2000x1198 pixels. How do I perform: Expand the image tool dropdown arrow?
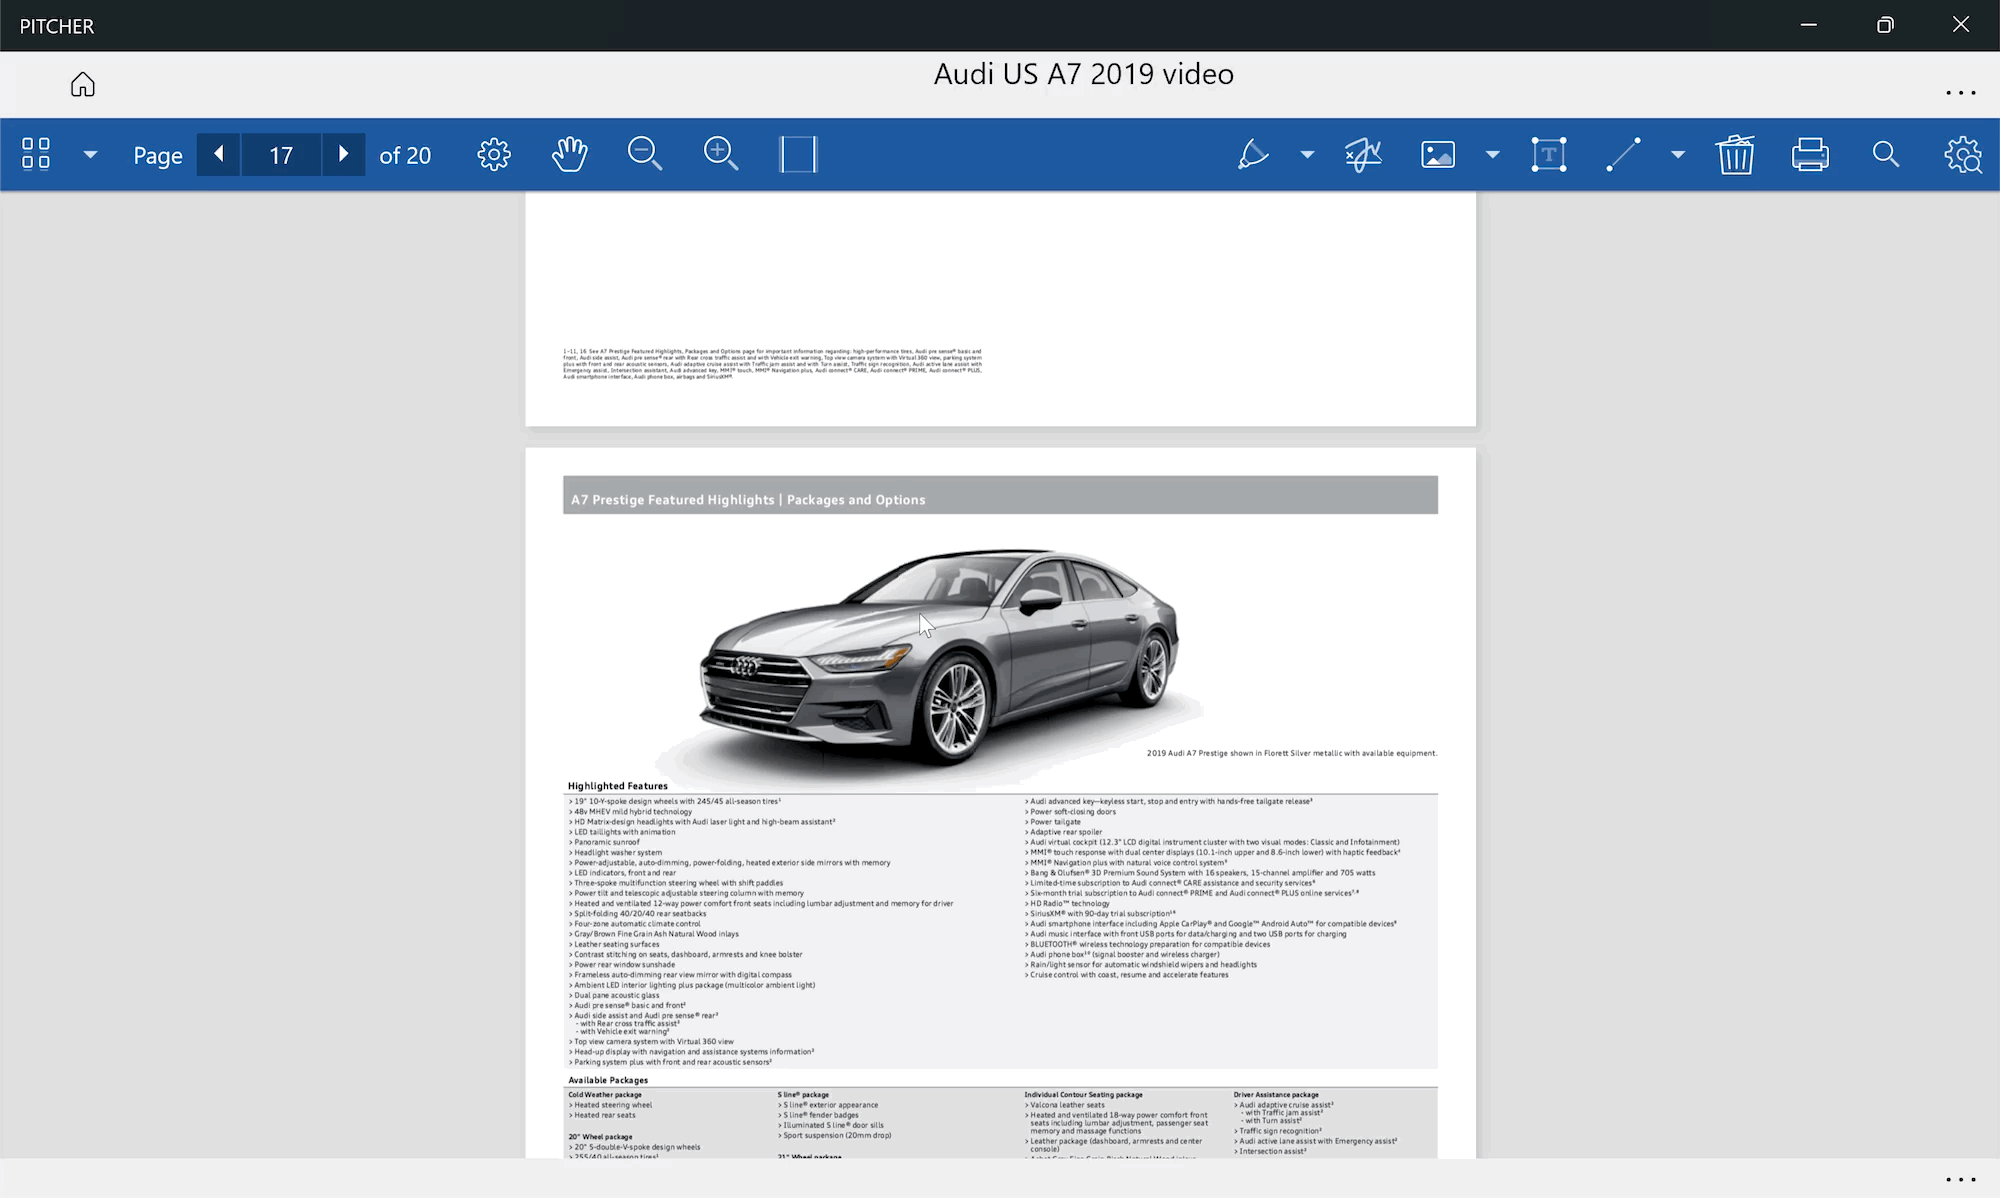(1492, 154)
